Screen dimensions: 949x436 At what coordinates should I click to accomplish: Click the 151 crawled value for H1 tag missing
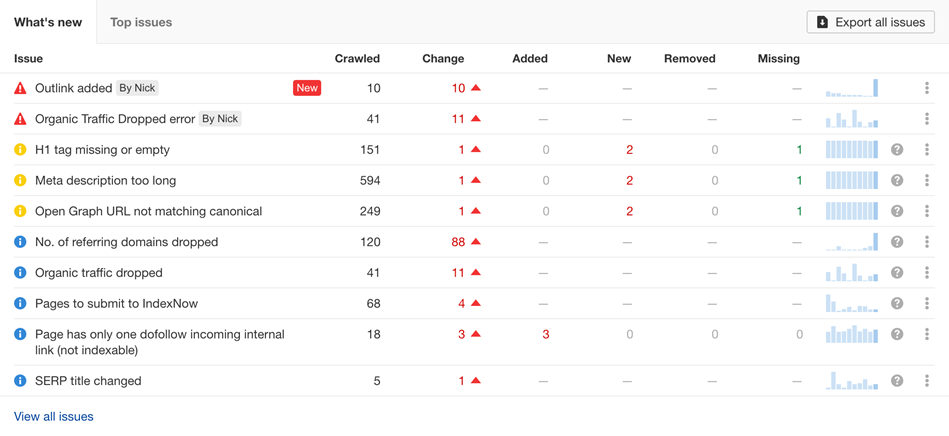370,150
